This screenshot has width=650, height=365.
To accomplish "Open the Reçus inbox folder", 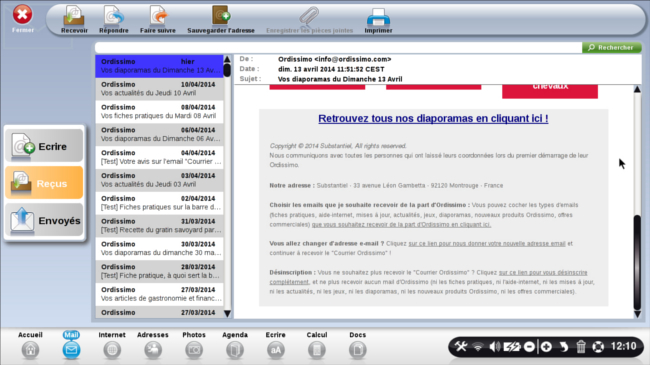I will (44, 183).
